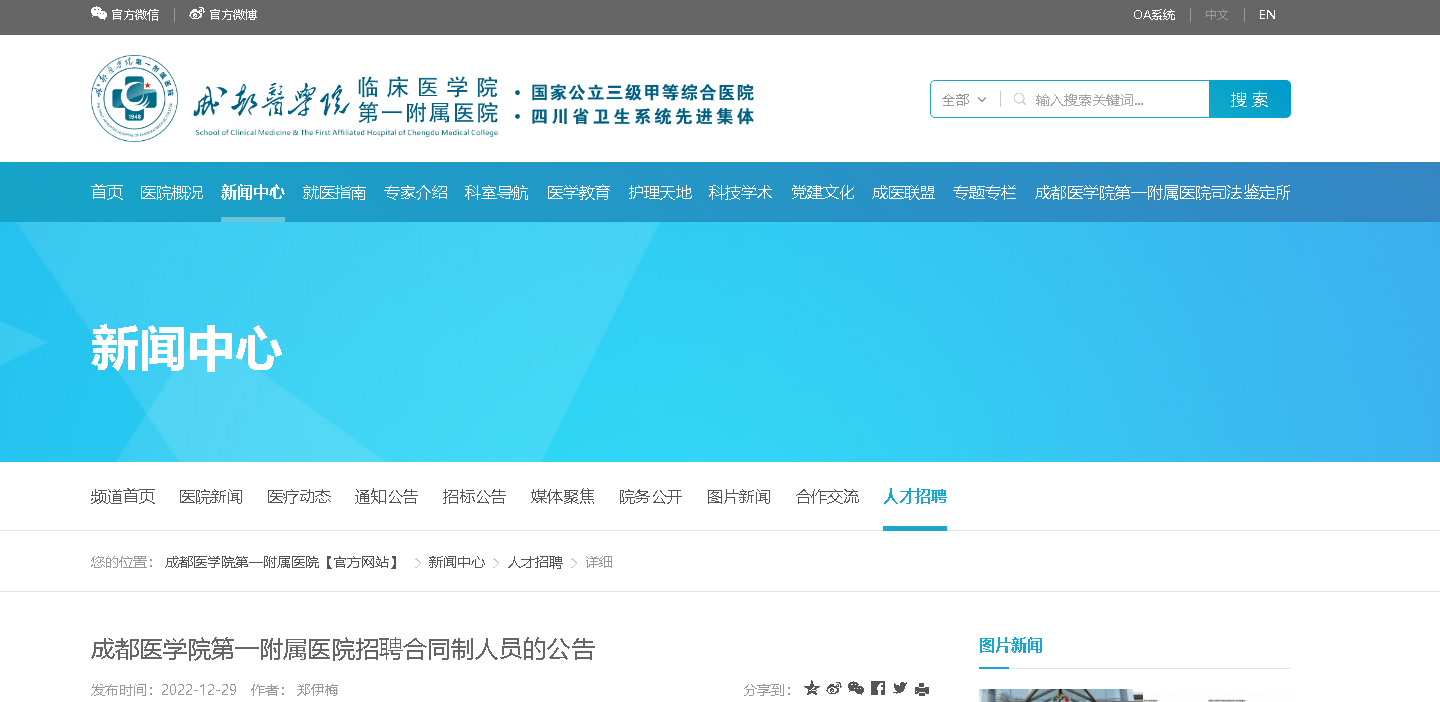Share article via WeChat icon

click(x=856, y=688)
